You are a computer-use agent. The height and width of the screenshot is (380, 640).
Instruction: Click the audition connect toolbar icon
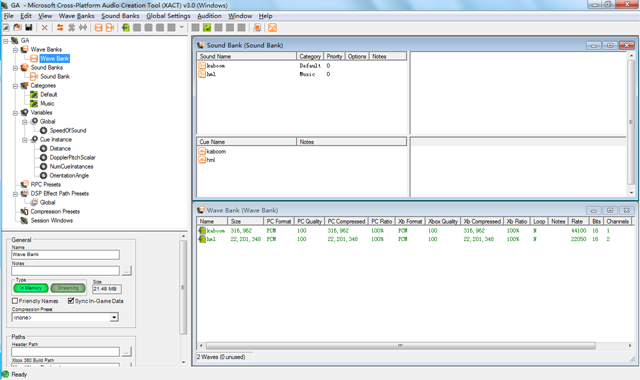[x=257, y=27]
